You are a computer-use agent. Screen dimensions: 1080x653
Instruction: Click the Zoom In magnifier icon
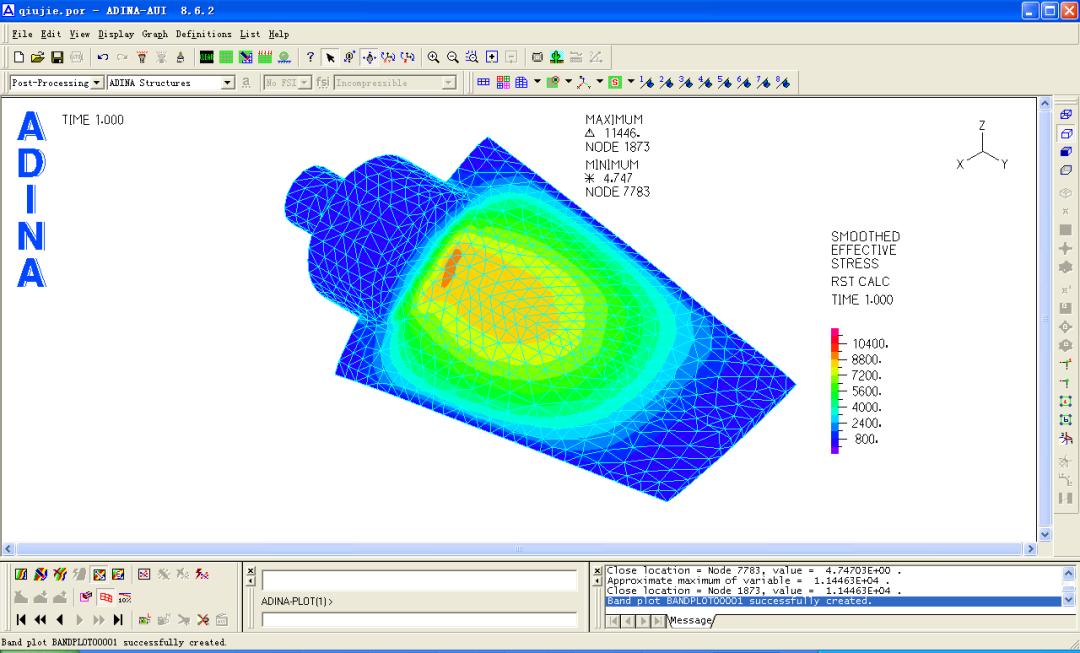(434, 58)
